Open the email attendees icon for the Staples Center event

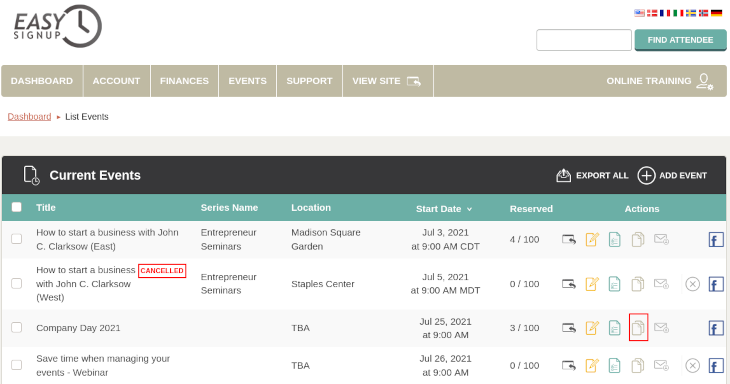[661, 283]
